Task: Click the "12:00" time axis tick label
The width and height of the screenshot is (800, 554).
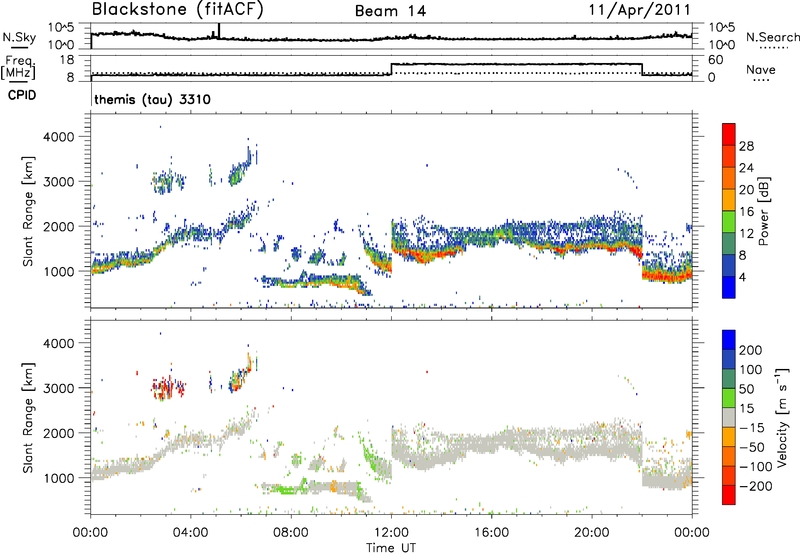Action: [x=391, y=533]
